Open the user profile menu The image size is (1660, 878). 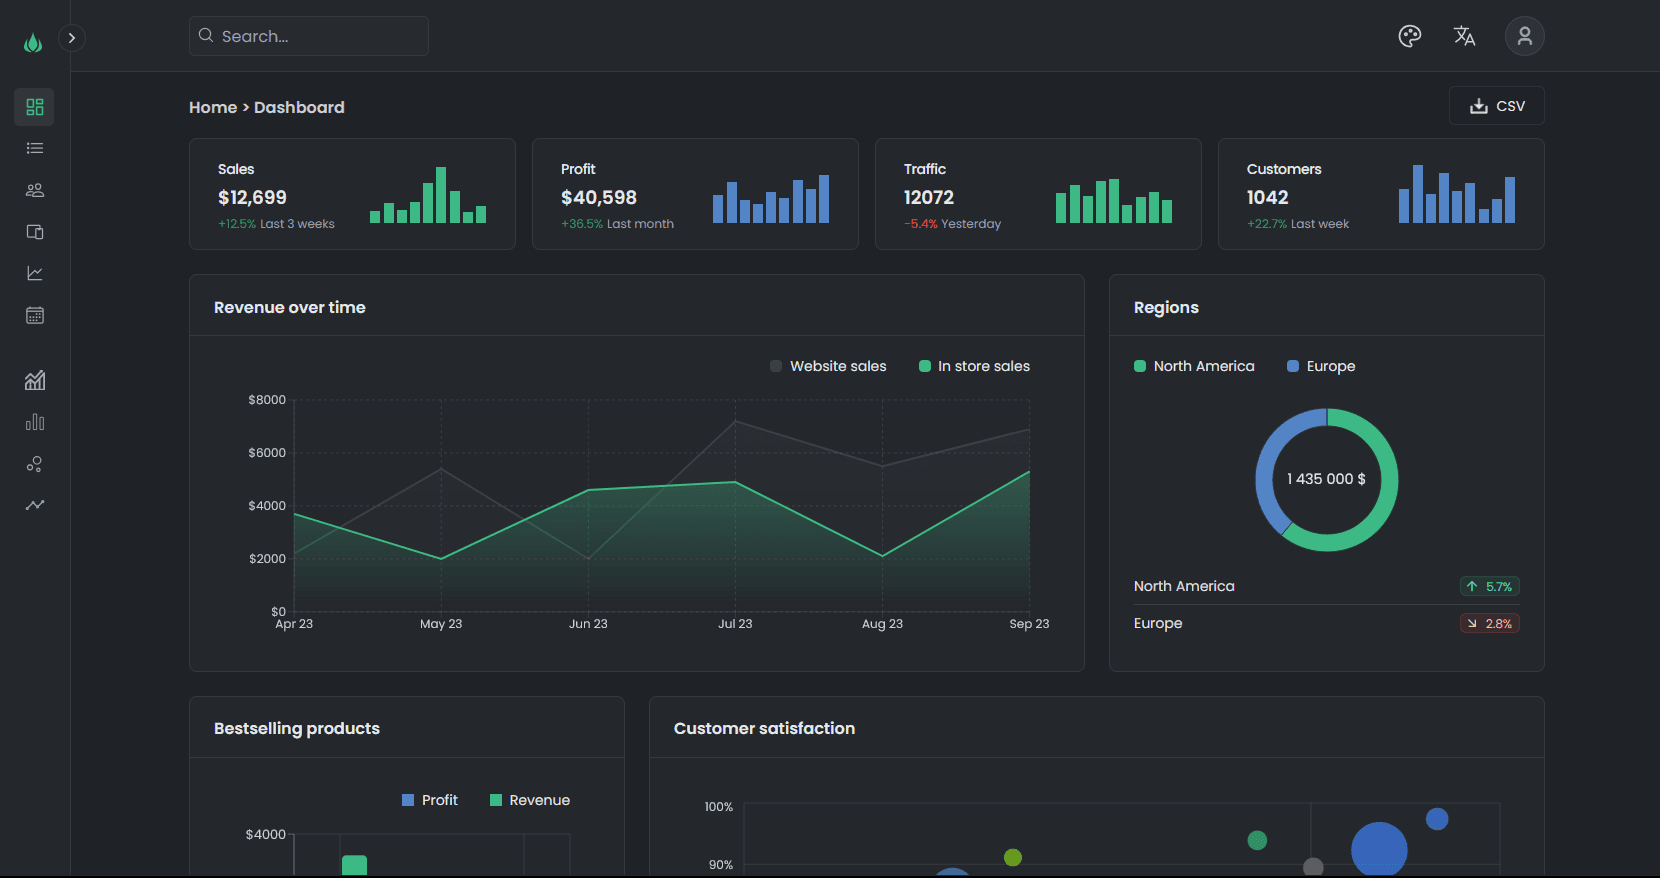click(1524, 36)
